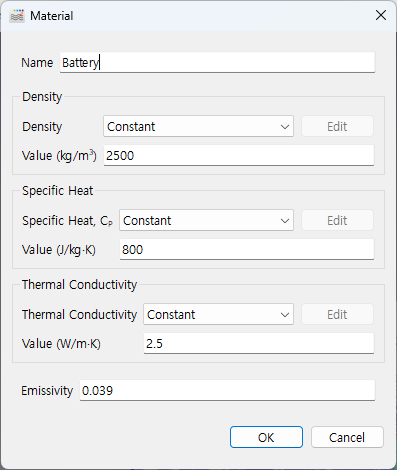Open the Density type dropdown
This screenshot has height=470, width=397.
tap(198, 126)
